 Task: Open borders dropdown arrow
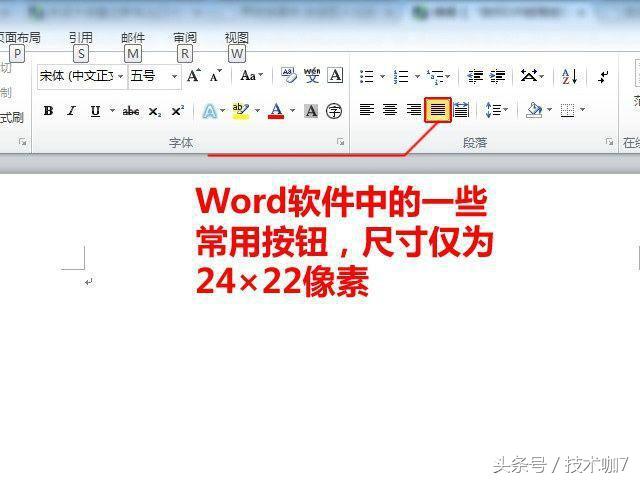click(583, 109)
